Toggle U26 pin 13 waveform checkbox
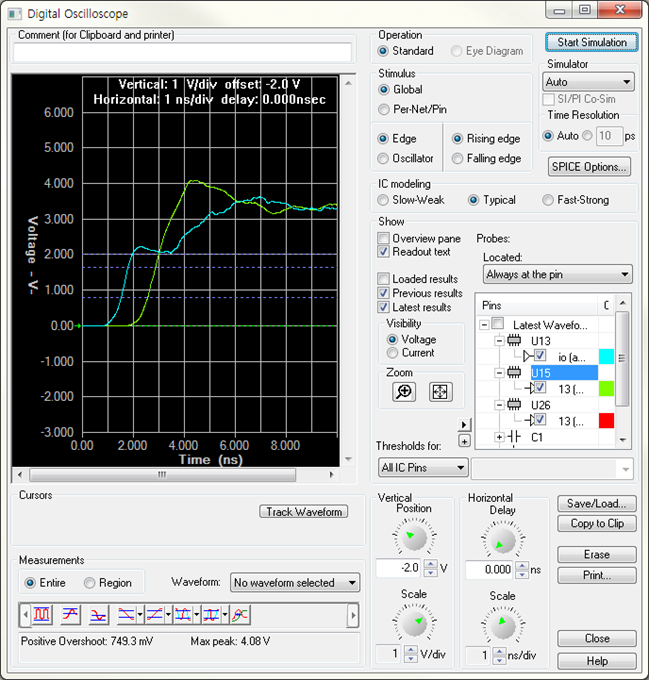 (x=540, y=419)
